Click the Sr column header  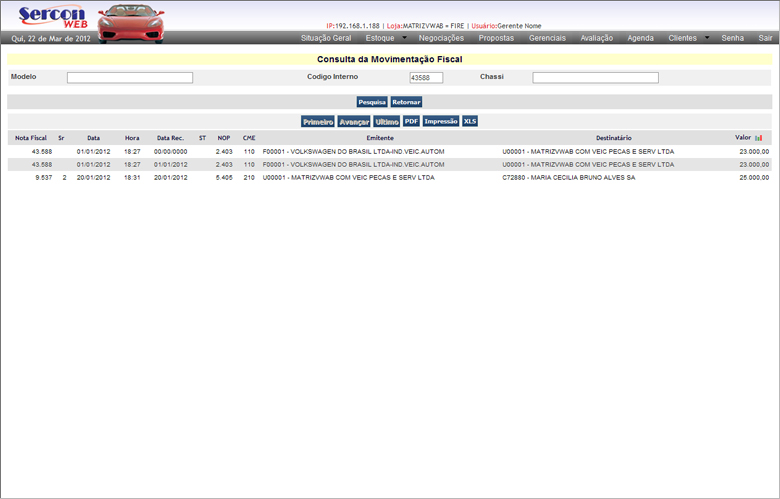point(61,138)
